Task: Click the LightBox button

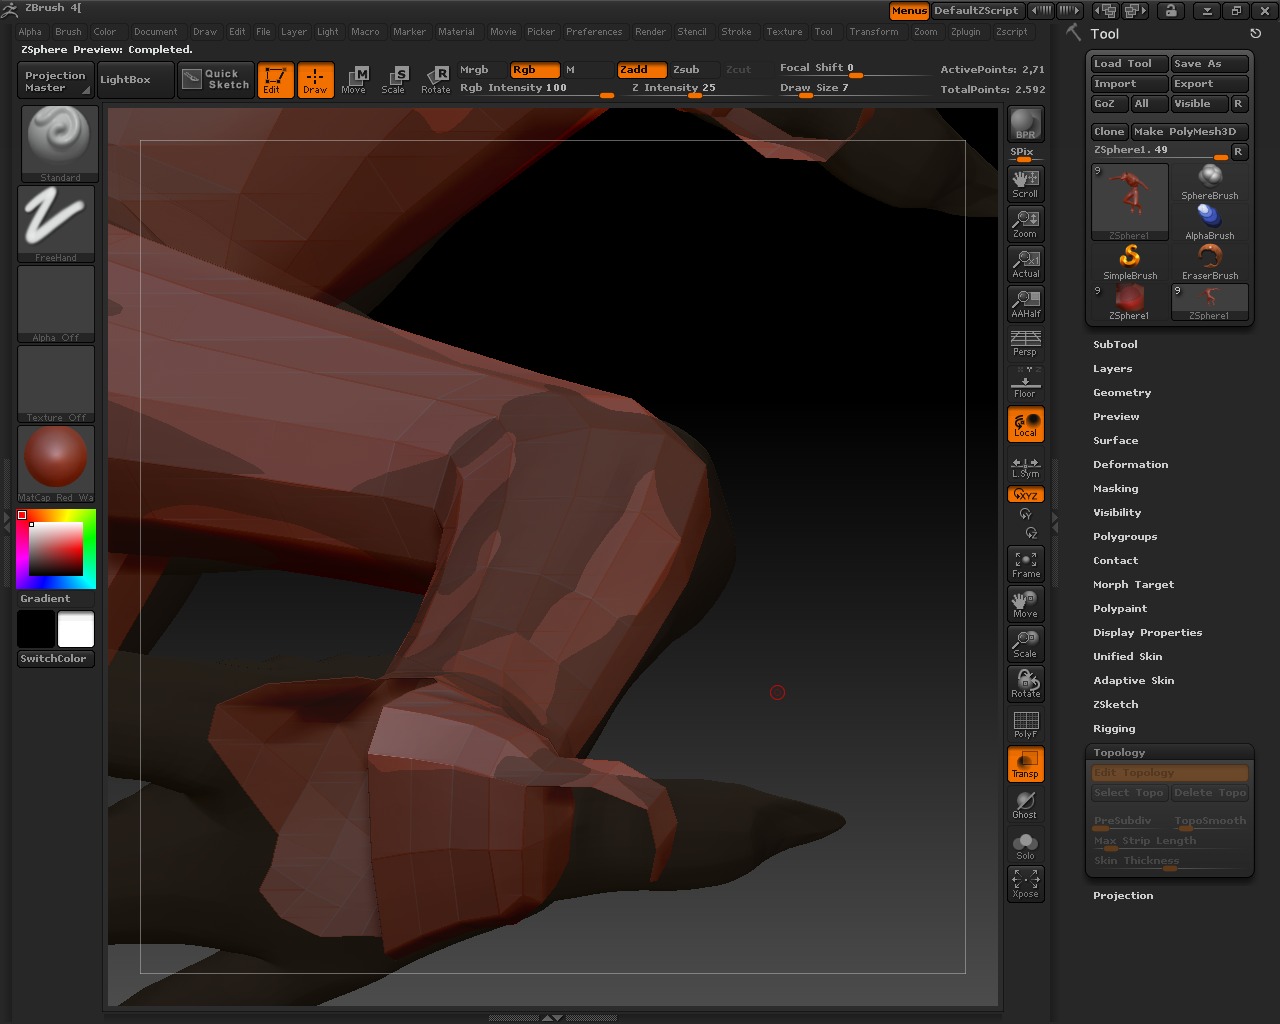Action: [125, 80]
